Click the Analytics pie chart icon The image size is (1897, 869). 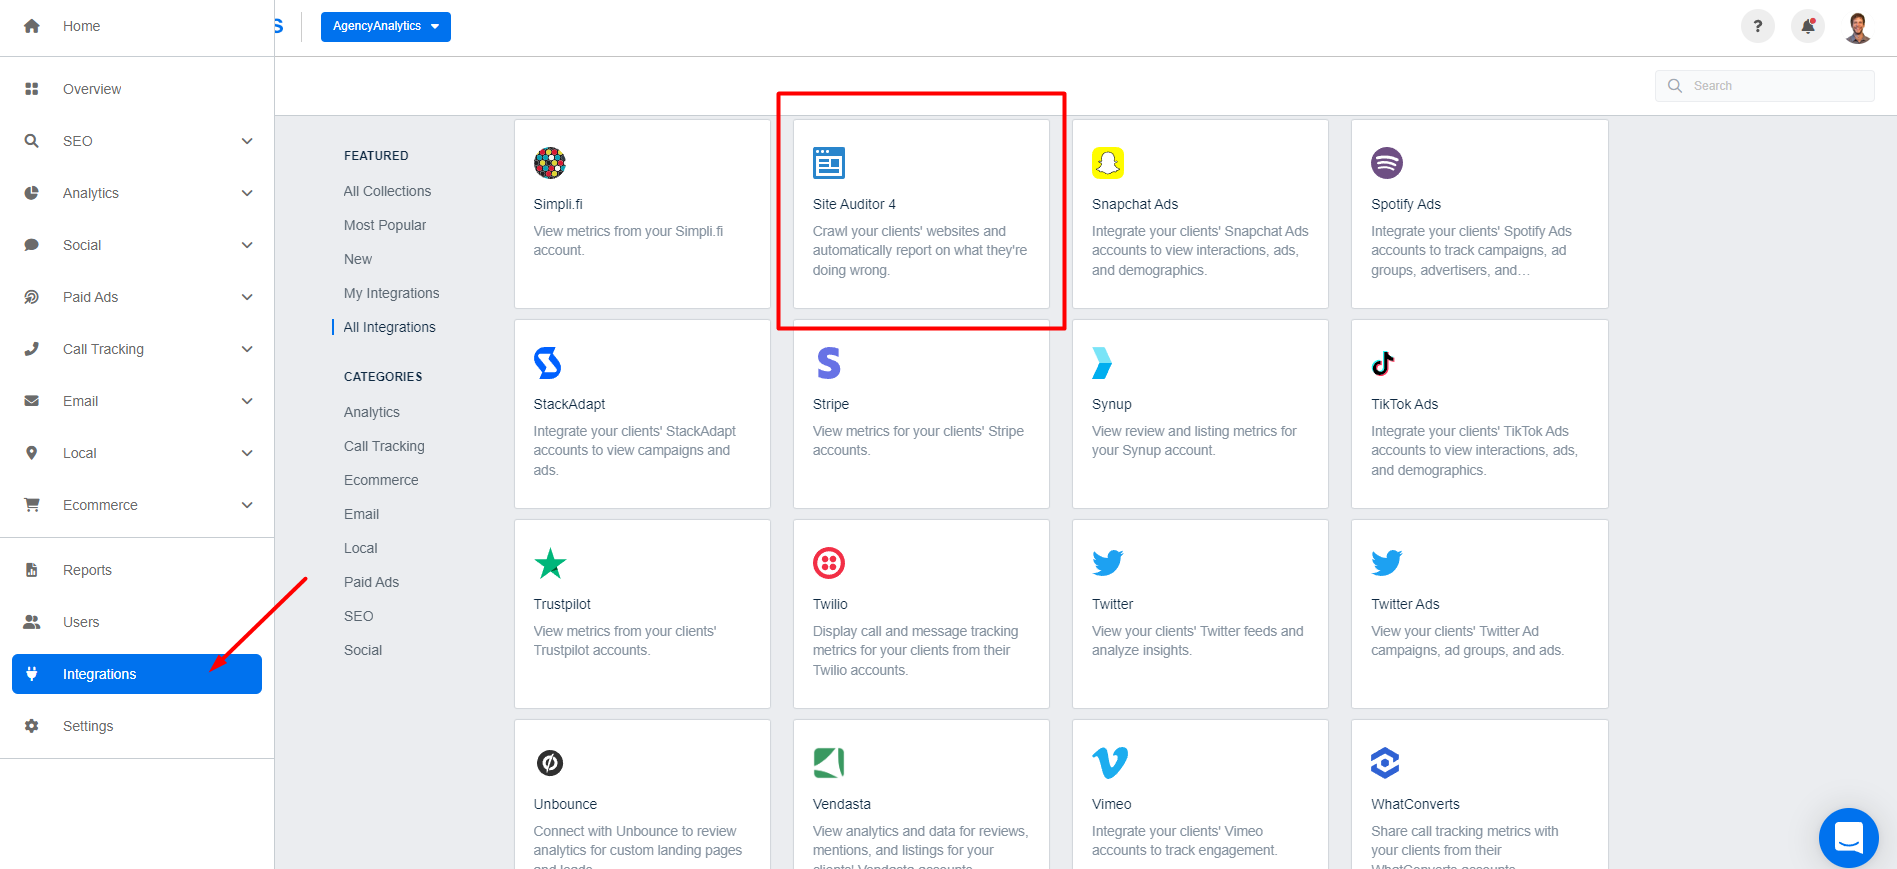(32, 193)
